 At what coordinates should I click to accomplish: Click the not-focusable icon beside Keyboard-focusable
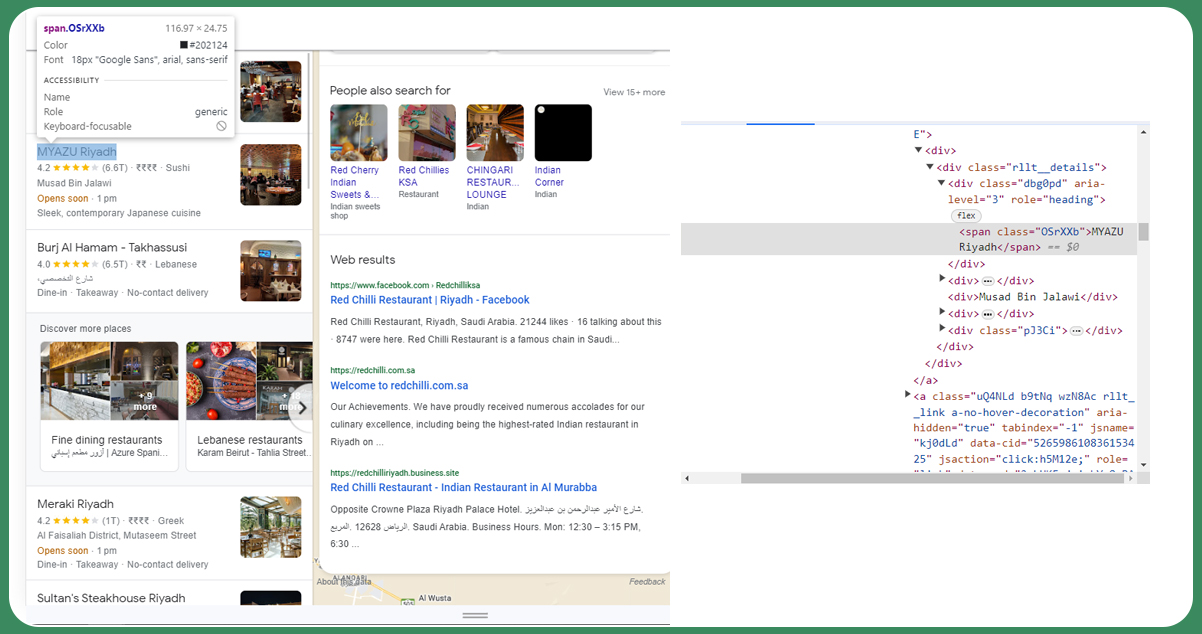[x=222, y=127]
